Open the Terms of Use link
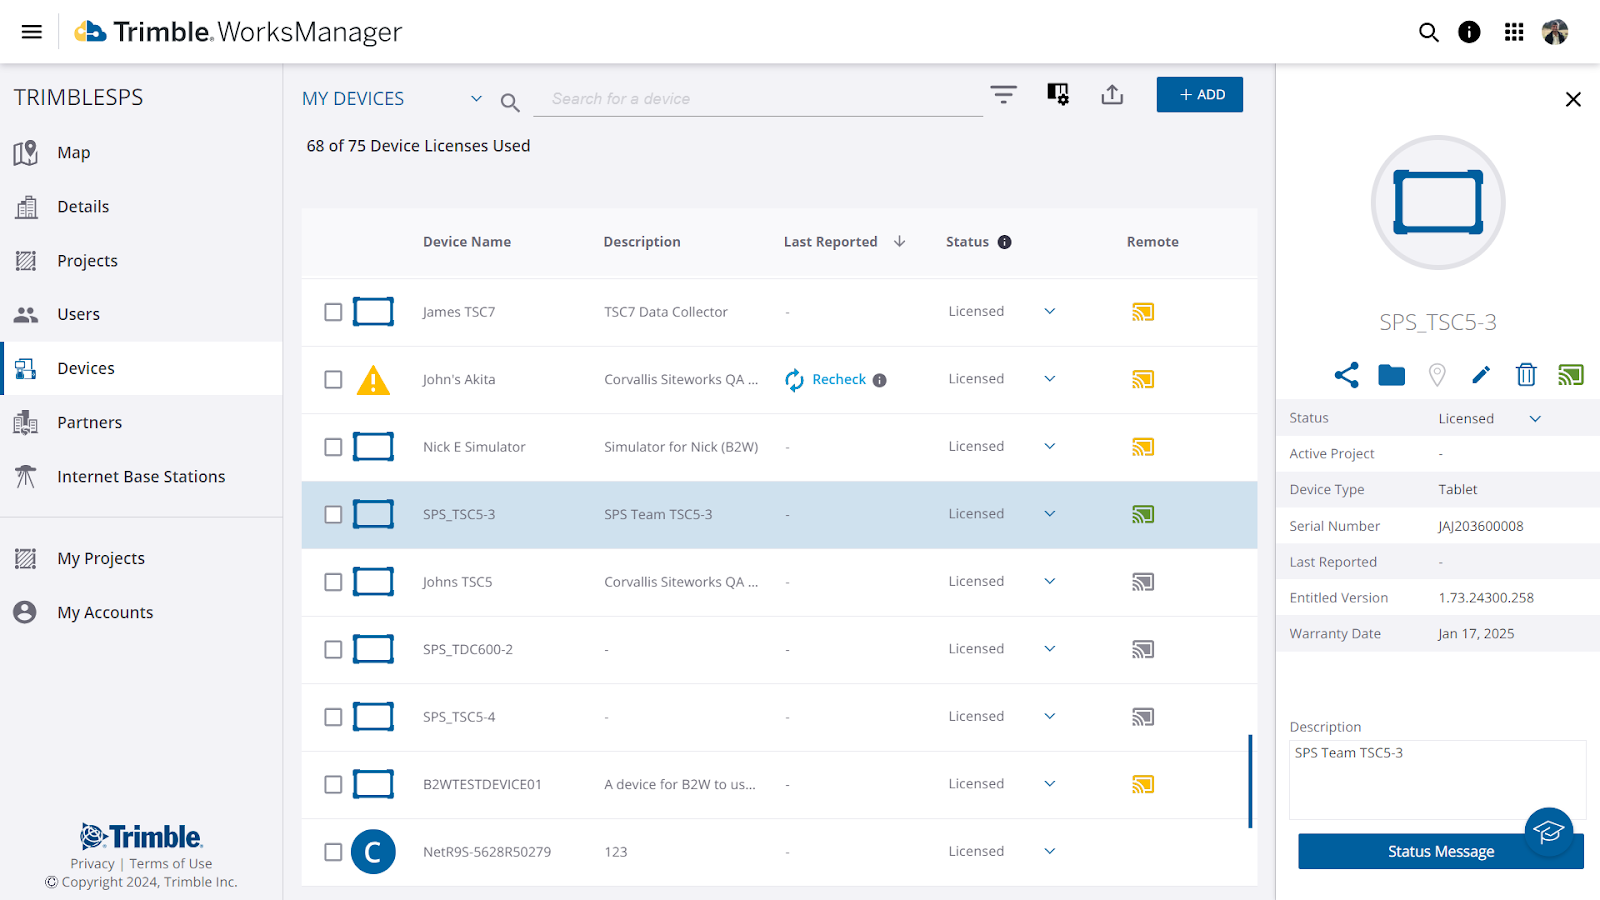Viewport: 1600px width, 900px height. [x=171, y=864]
